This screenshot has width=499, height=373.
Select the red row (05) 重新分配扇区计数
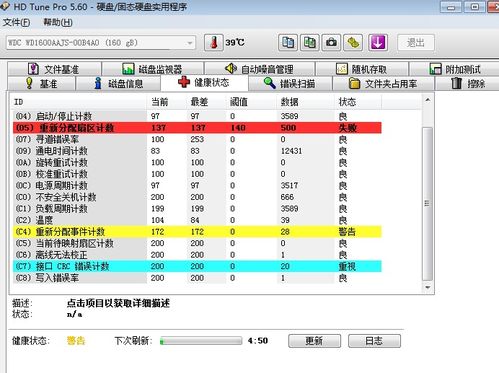197,128
